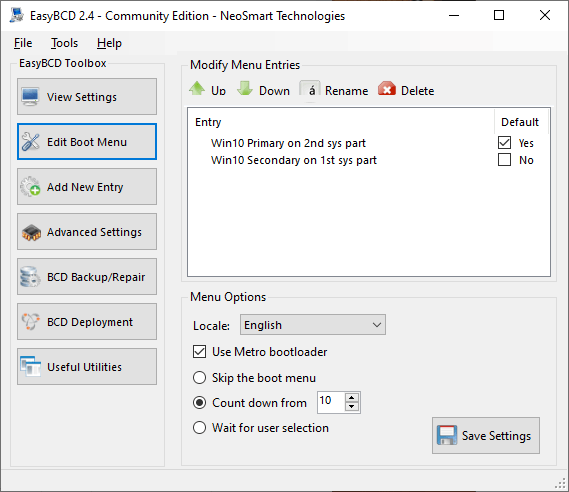This screenshot has height=492, width=569.
Task: Uncheck Default for Win10 Primary entry
Action: [x=504, y=143]
